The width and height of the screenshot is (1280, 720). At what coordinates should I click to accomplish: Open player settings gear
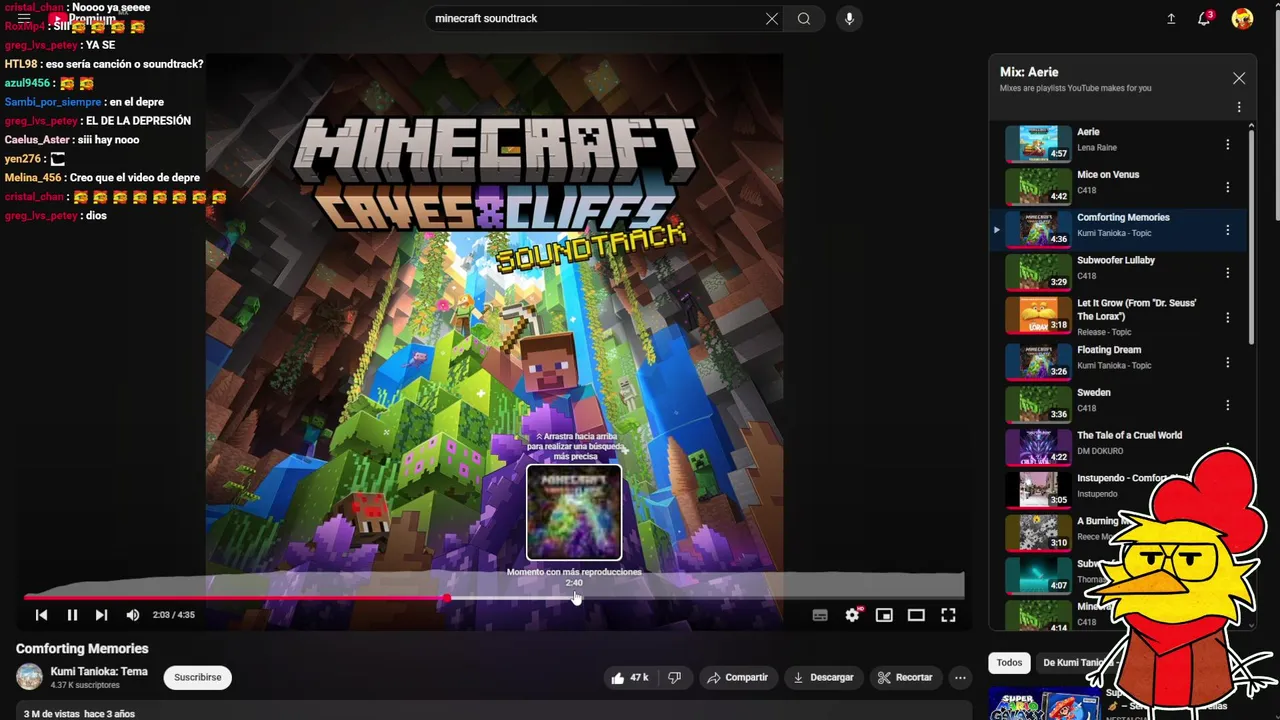[x=852, y=615]
